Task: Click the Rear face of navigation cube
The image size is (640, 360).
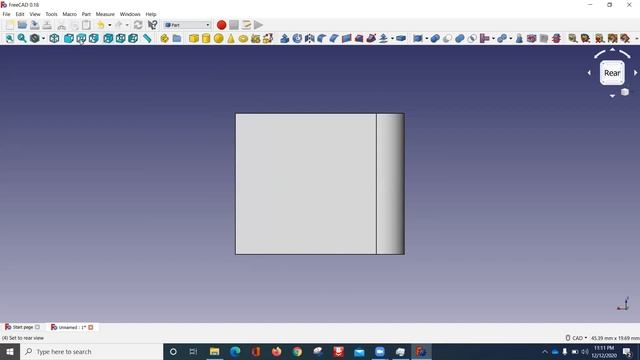Action: (612, 73)
